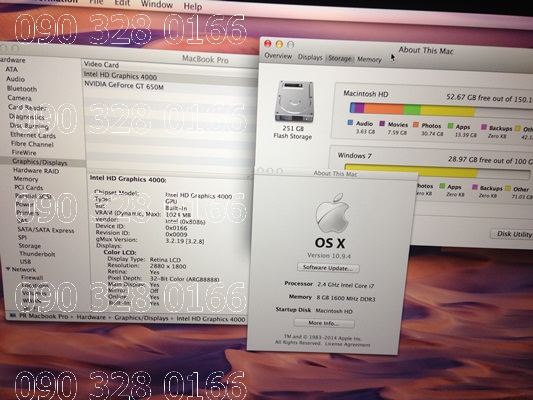
Task: Collapse the Network tree section
Action: click(x=7, y=269)
